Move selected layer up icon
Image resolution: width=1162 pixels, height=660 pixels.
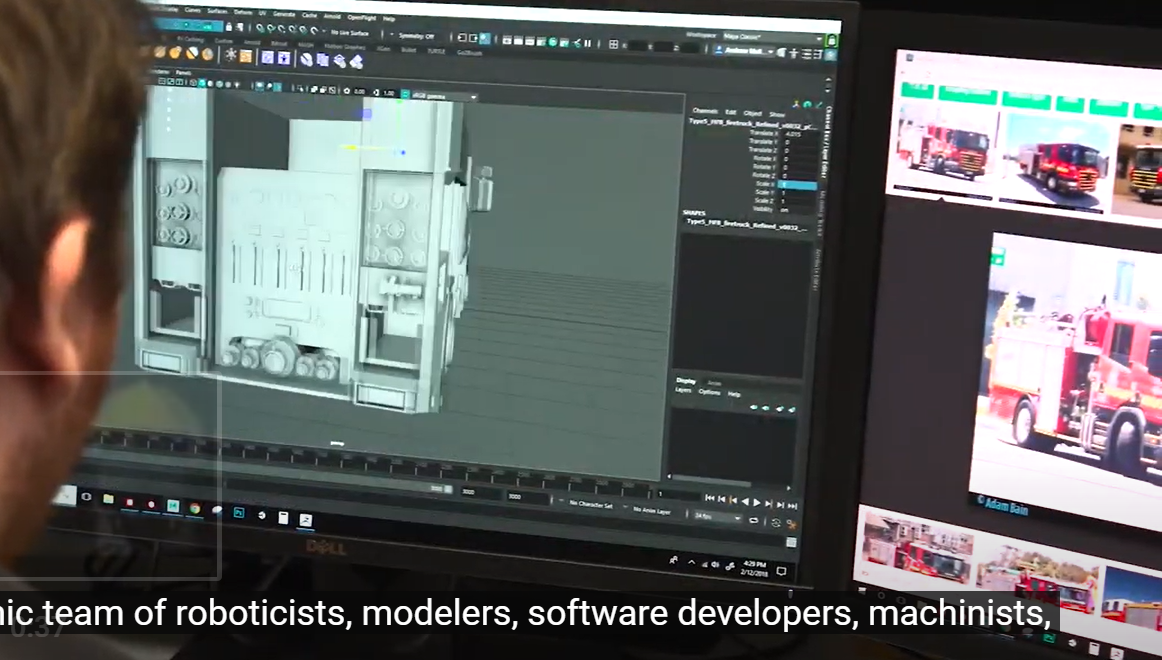[754, 407]
